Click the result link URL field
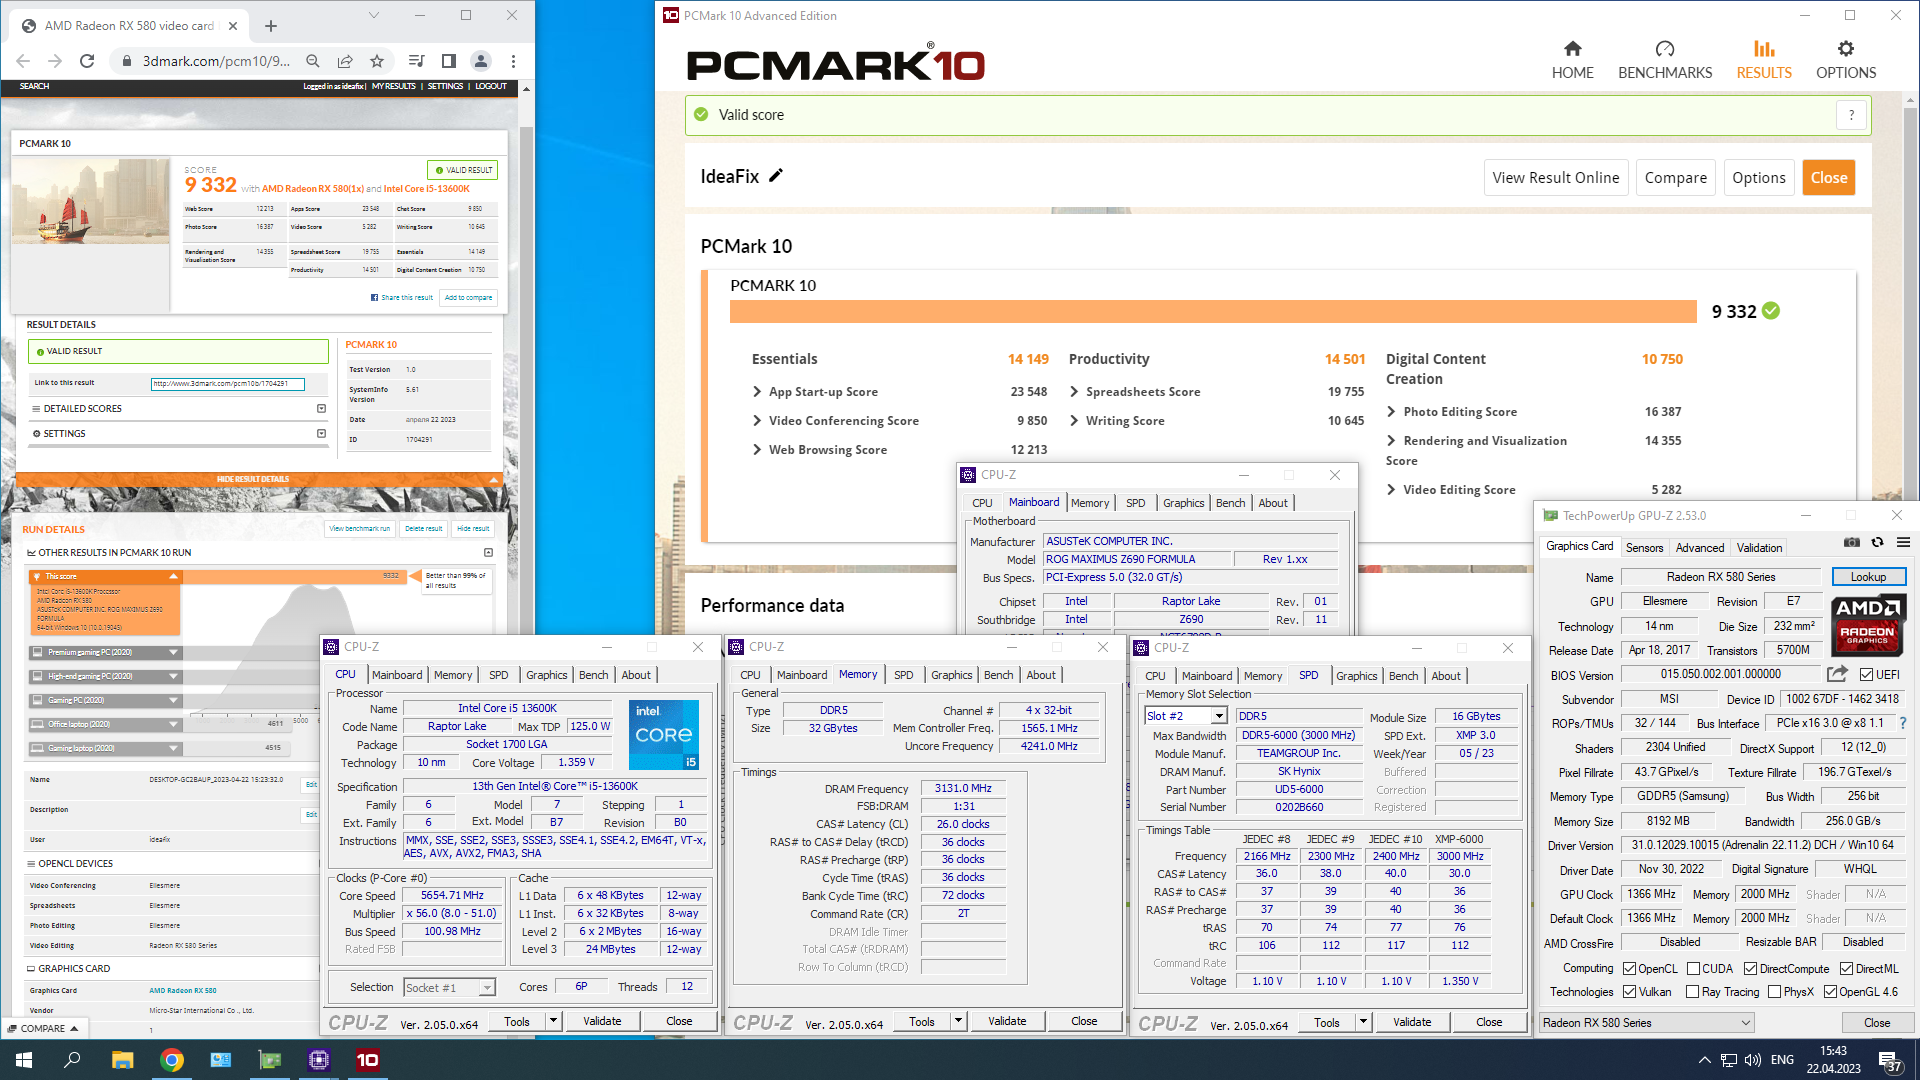This screenshot has width=1920, height=1080. (227, 383)
